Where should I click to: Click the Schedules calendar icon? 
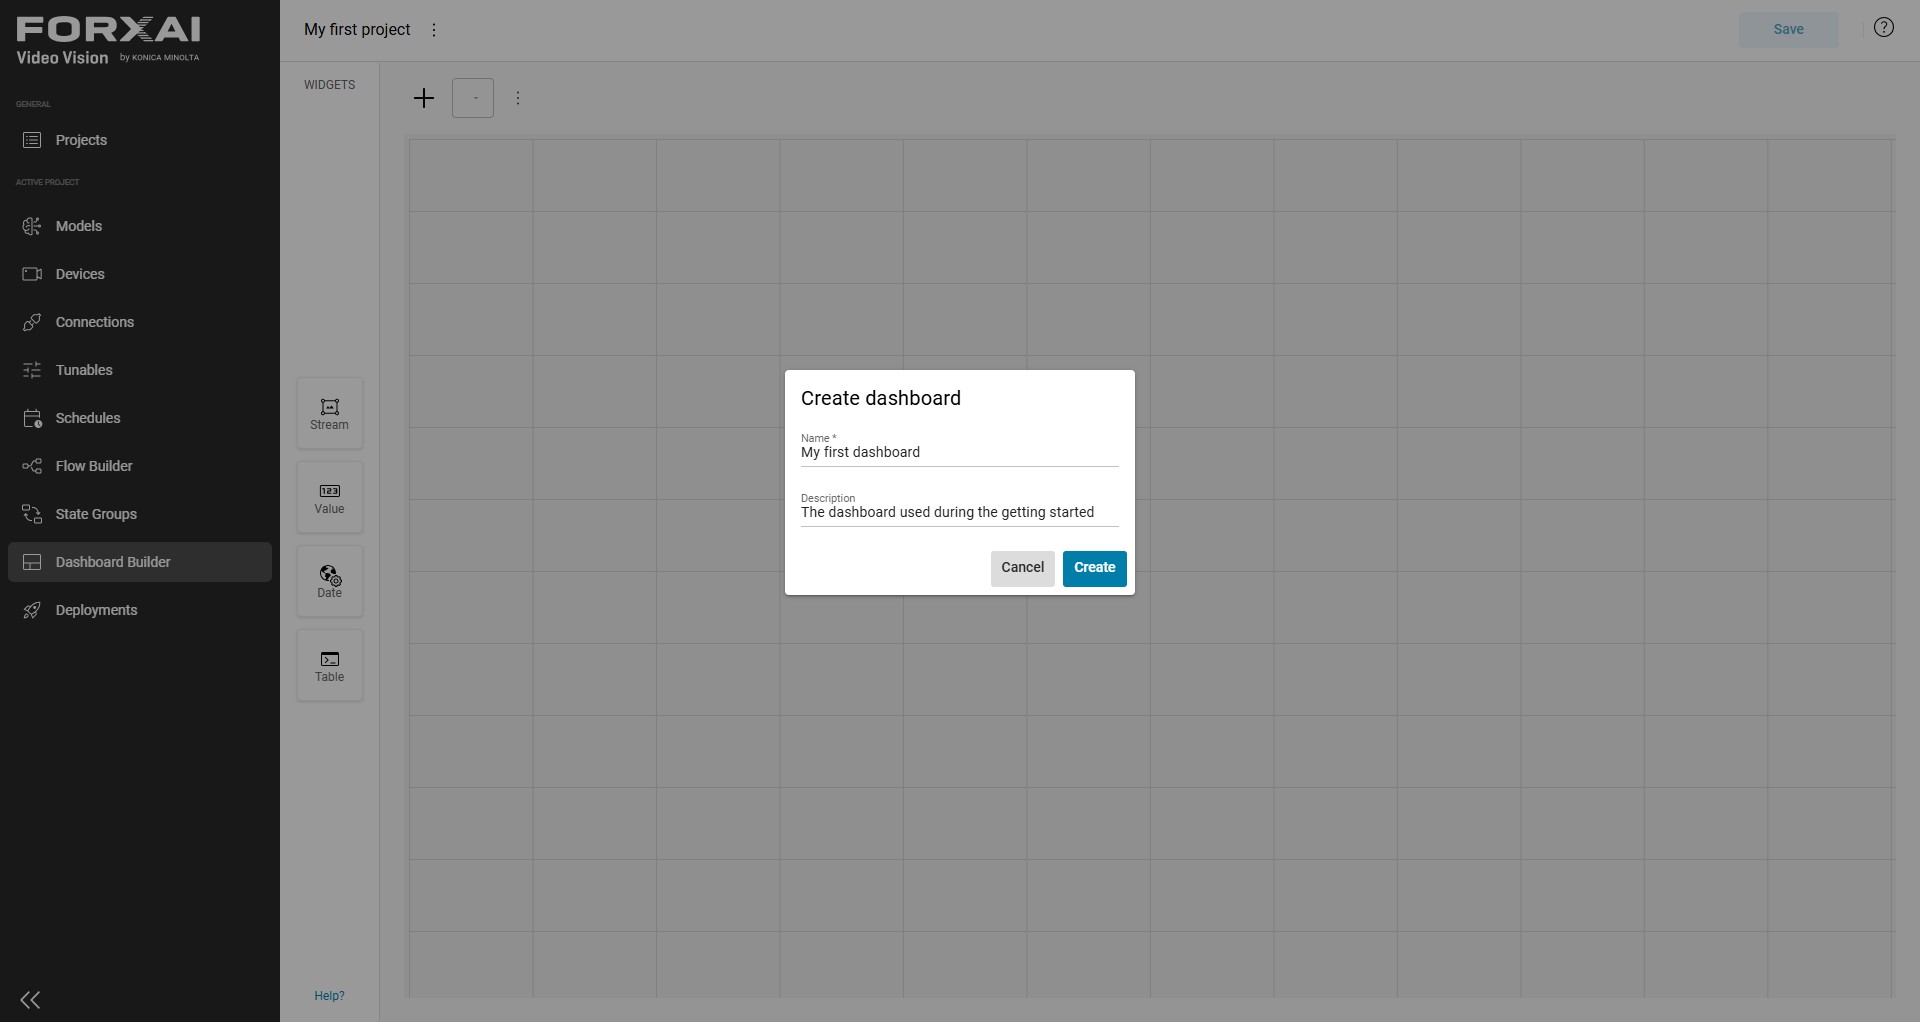coord(32,418)
